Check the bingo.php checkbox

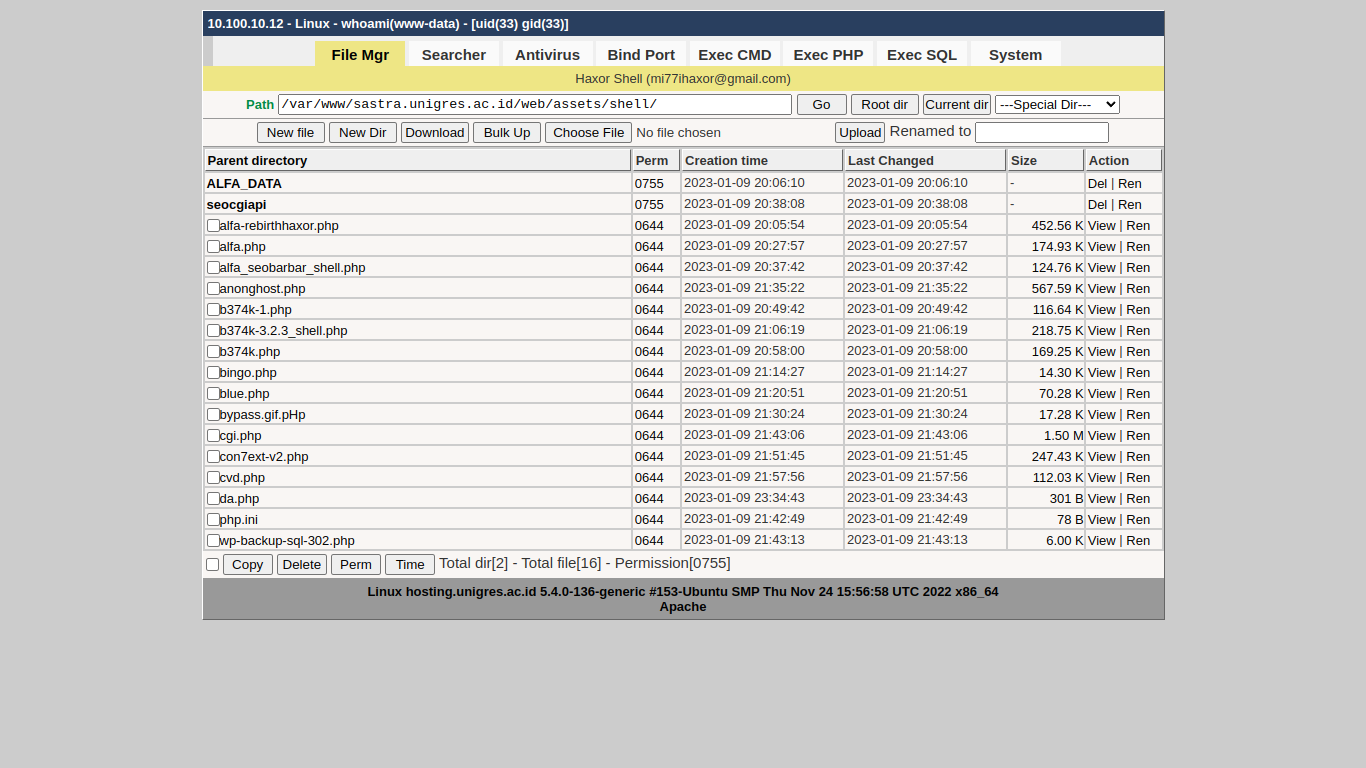coord(213,373)
